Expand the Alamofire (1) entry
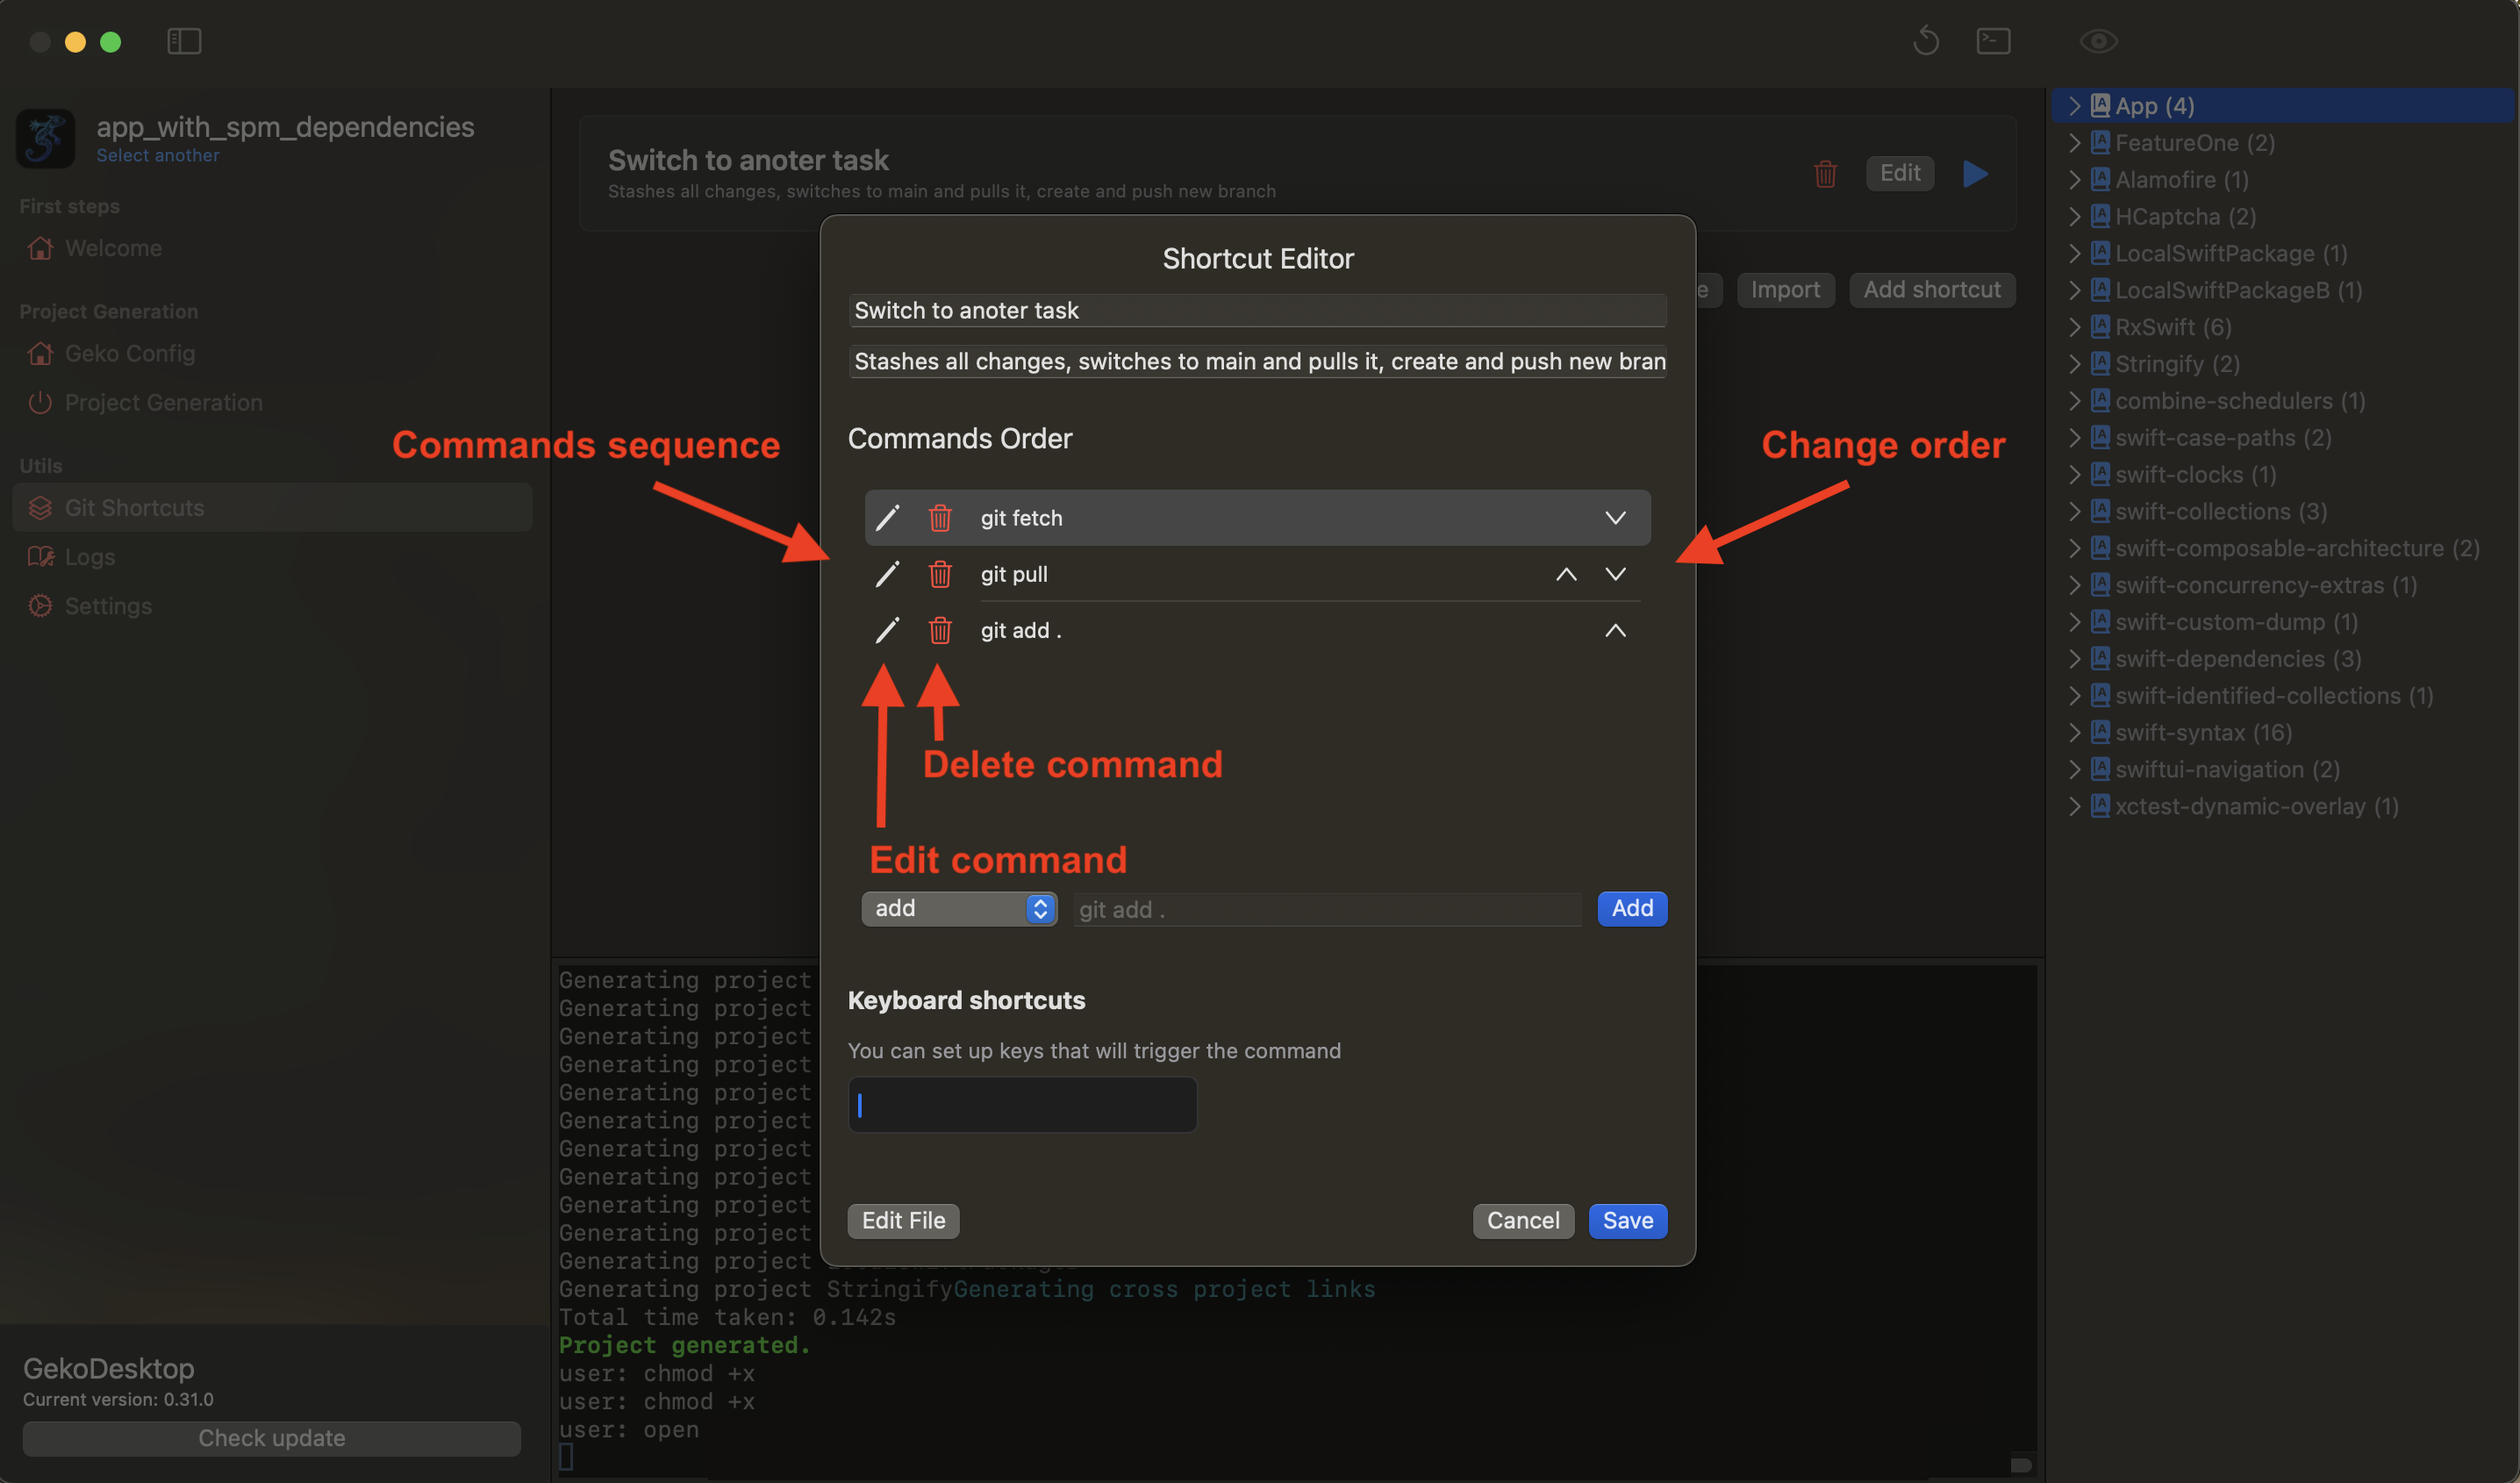2520x1483 pixels. [x=2075, y=180]
